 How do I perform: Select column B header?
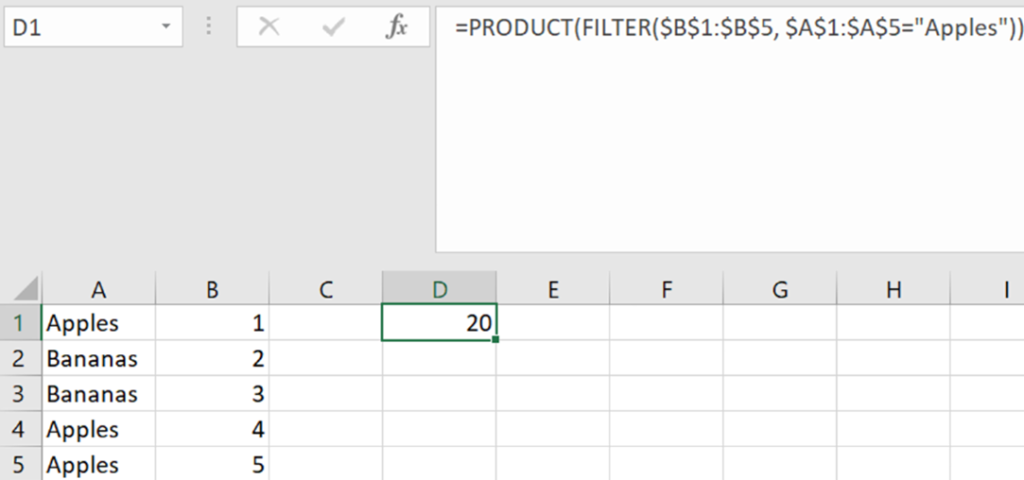coord(212,290)
